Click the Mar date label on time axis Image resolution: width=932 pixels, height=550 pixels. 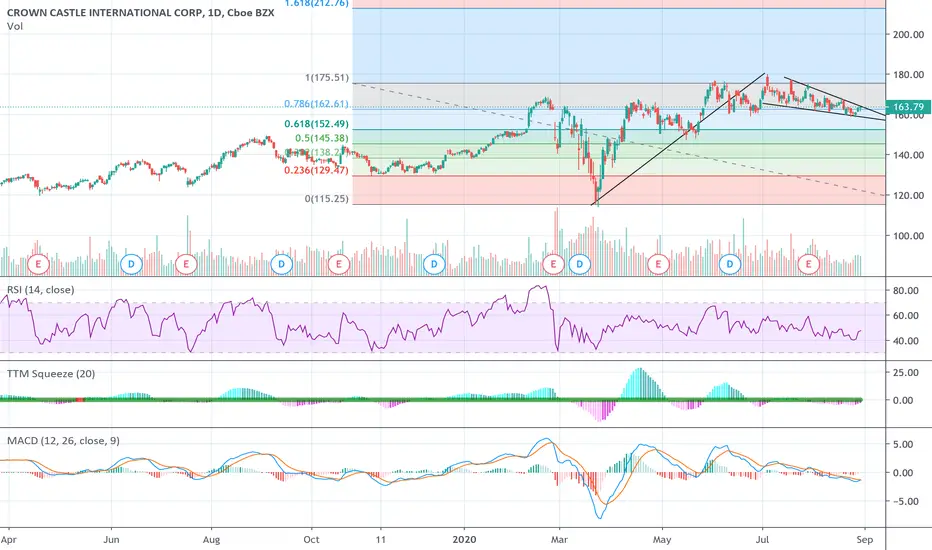(559, 540)
